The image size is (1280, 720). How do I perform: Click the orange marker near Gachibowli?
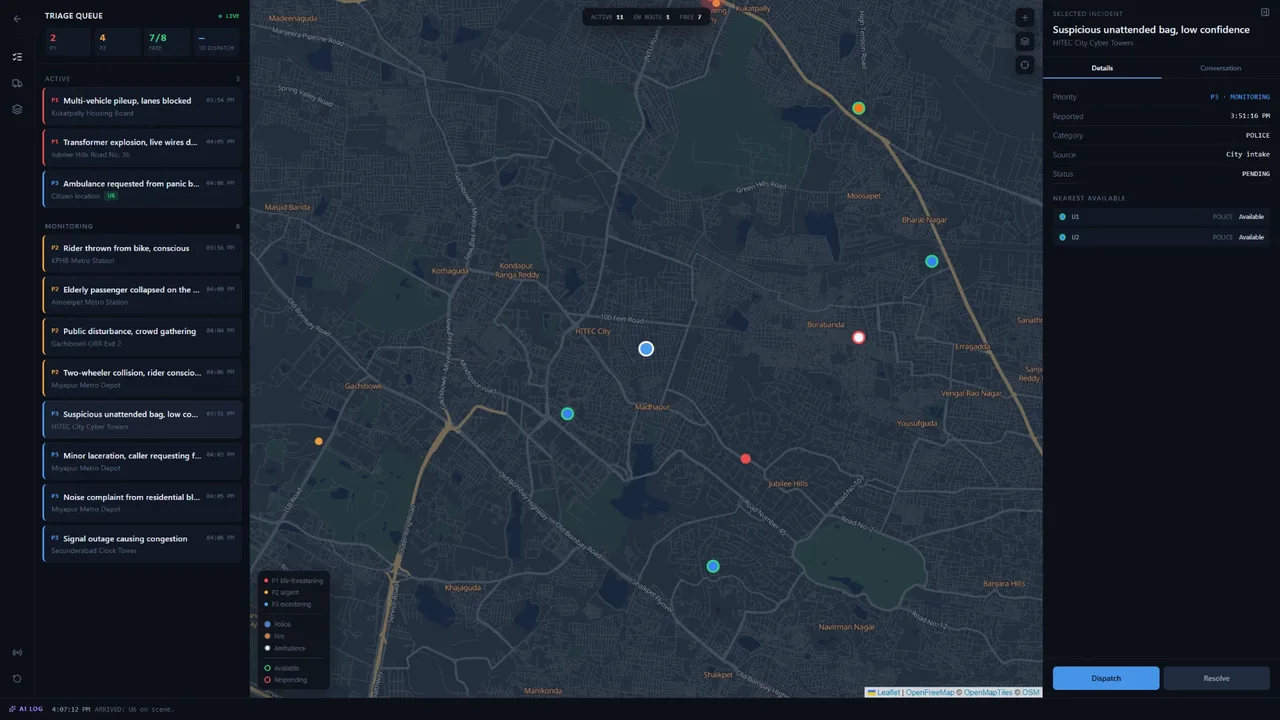tap(319, 441)
